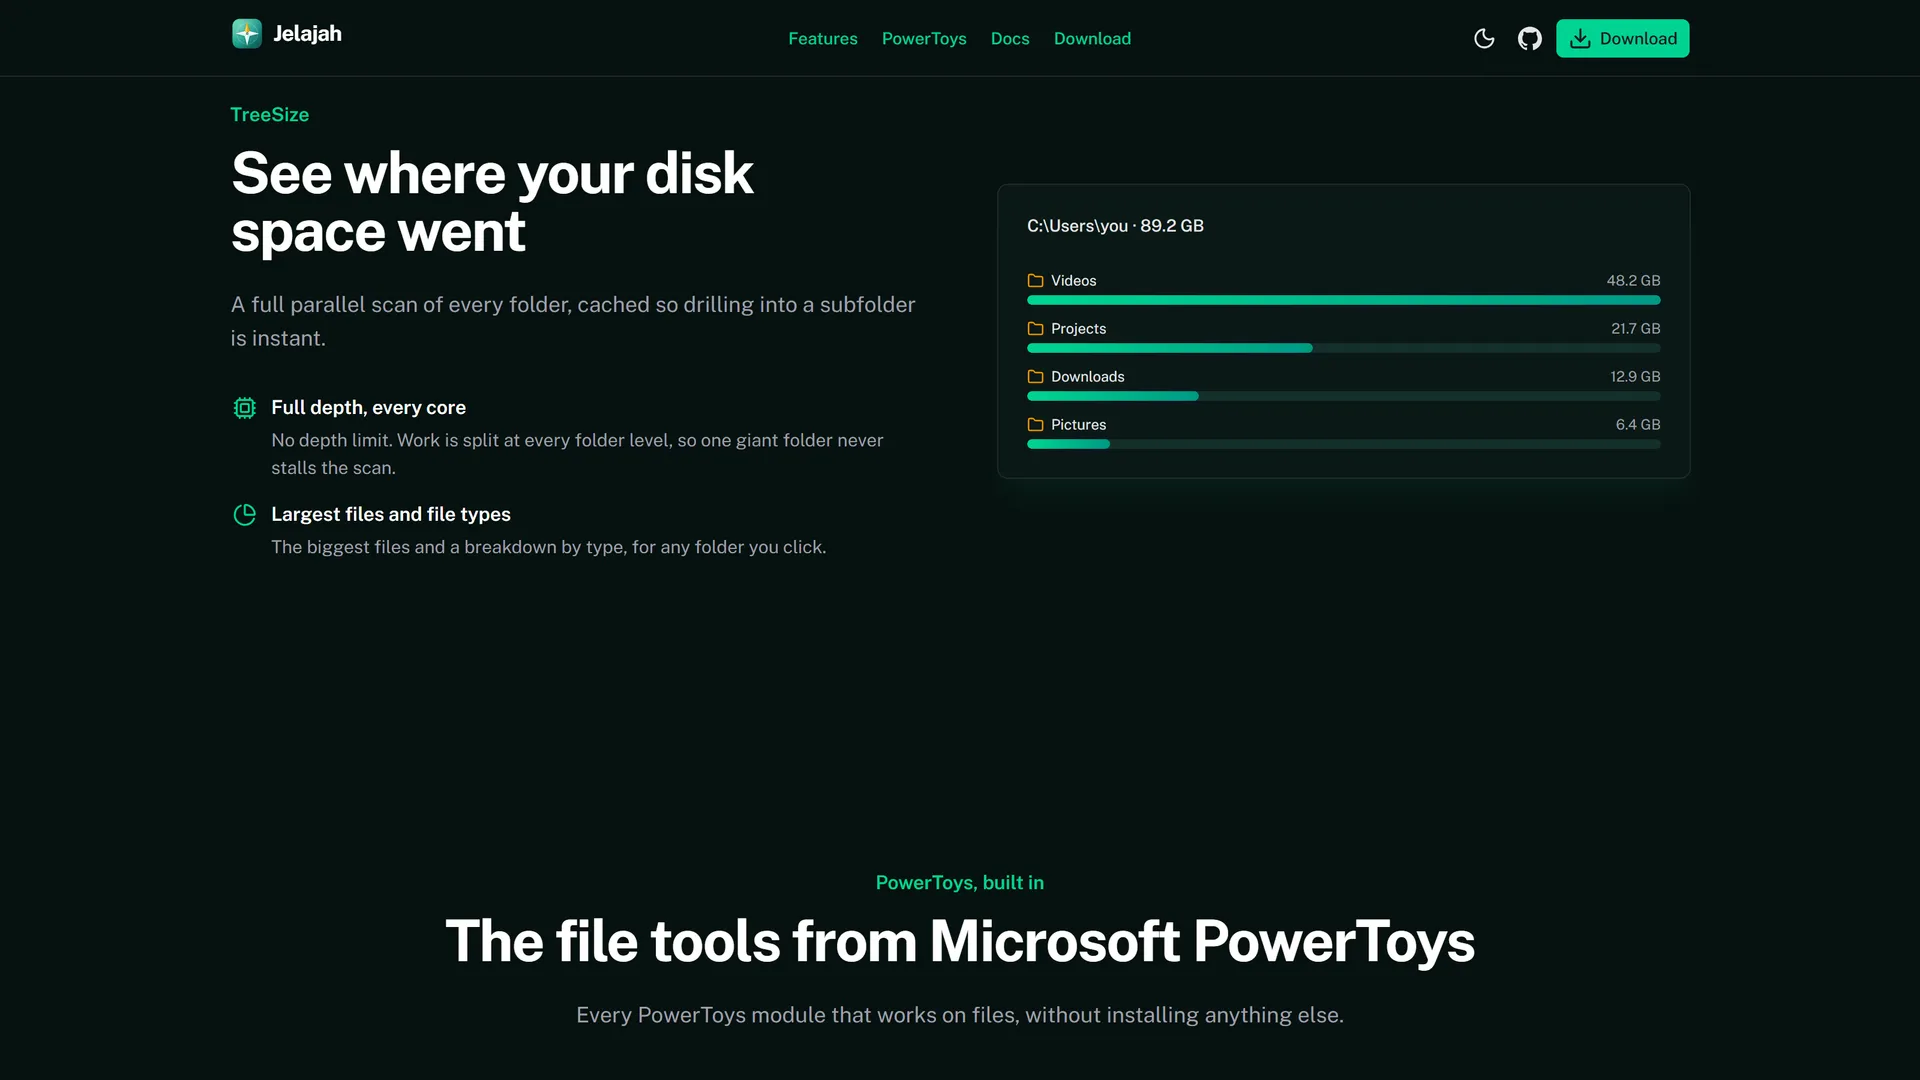Click the Downloads size bar

click(x=1343, y=396)
